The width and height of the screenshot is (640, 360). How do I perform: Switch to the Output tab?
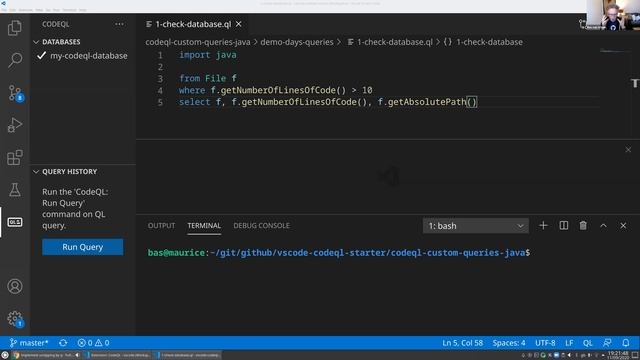coord(161,226)
